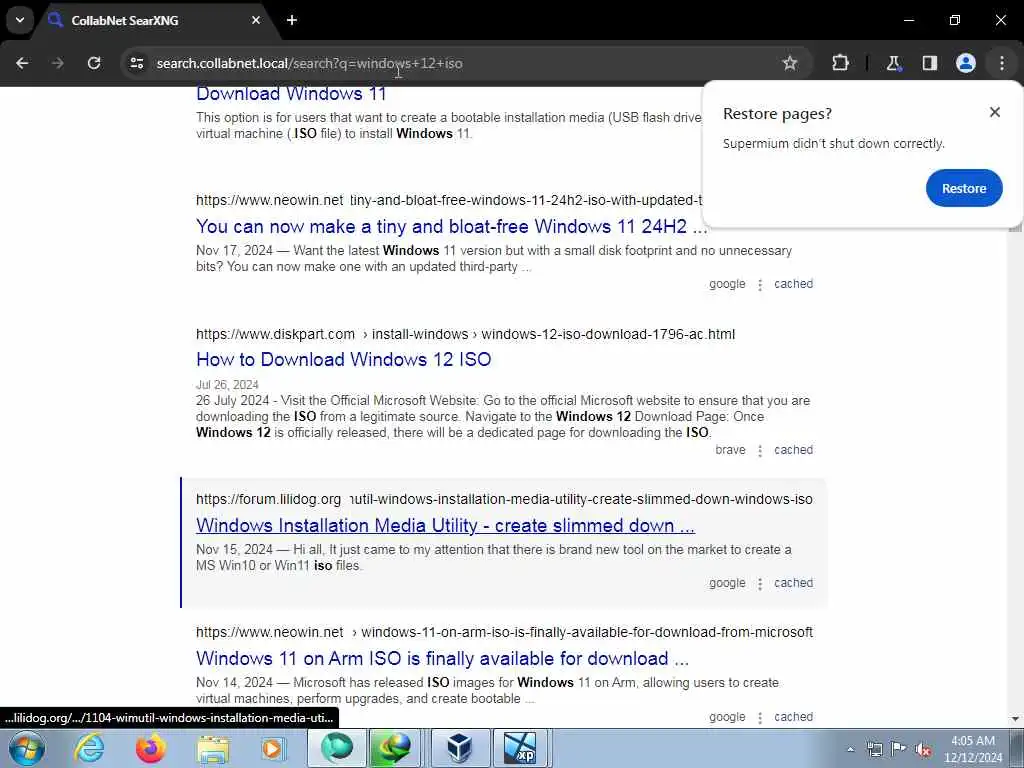Screen dimensions: 1024x768
Task: Show hidden system tray icons
Action: pos(850,749)
